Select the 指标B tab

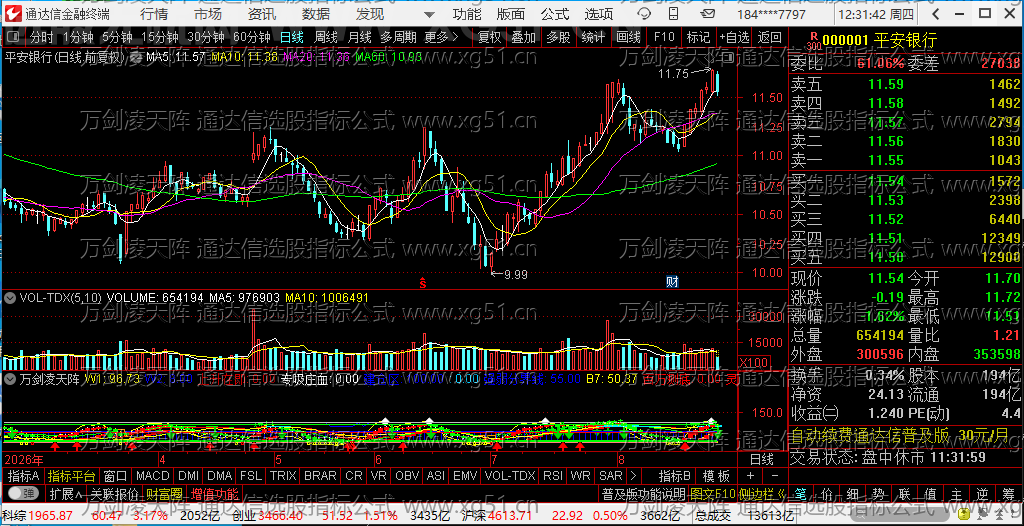click(x=675, y=476)
